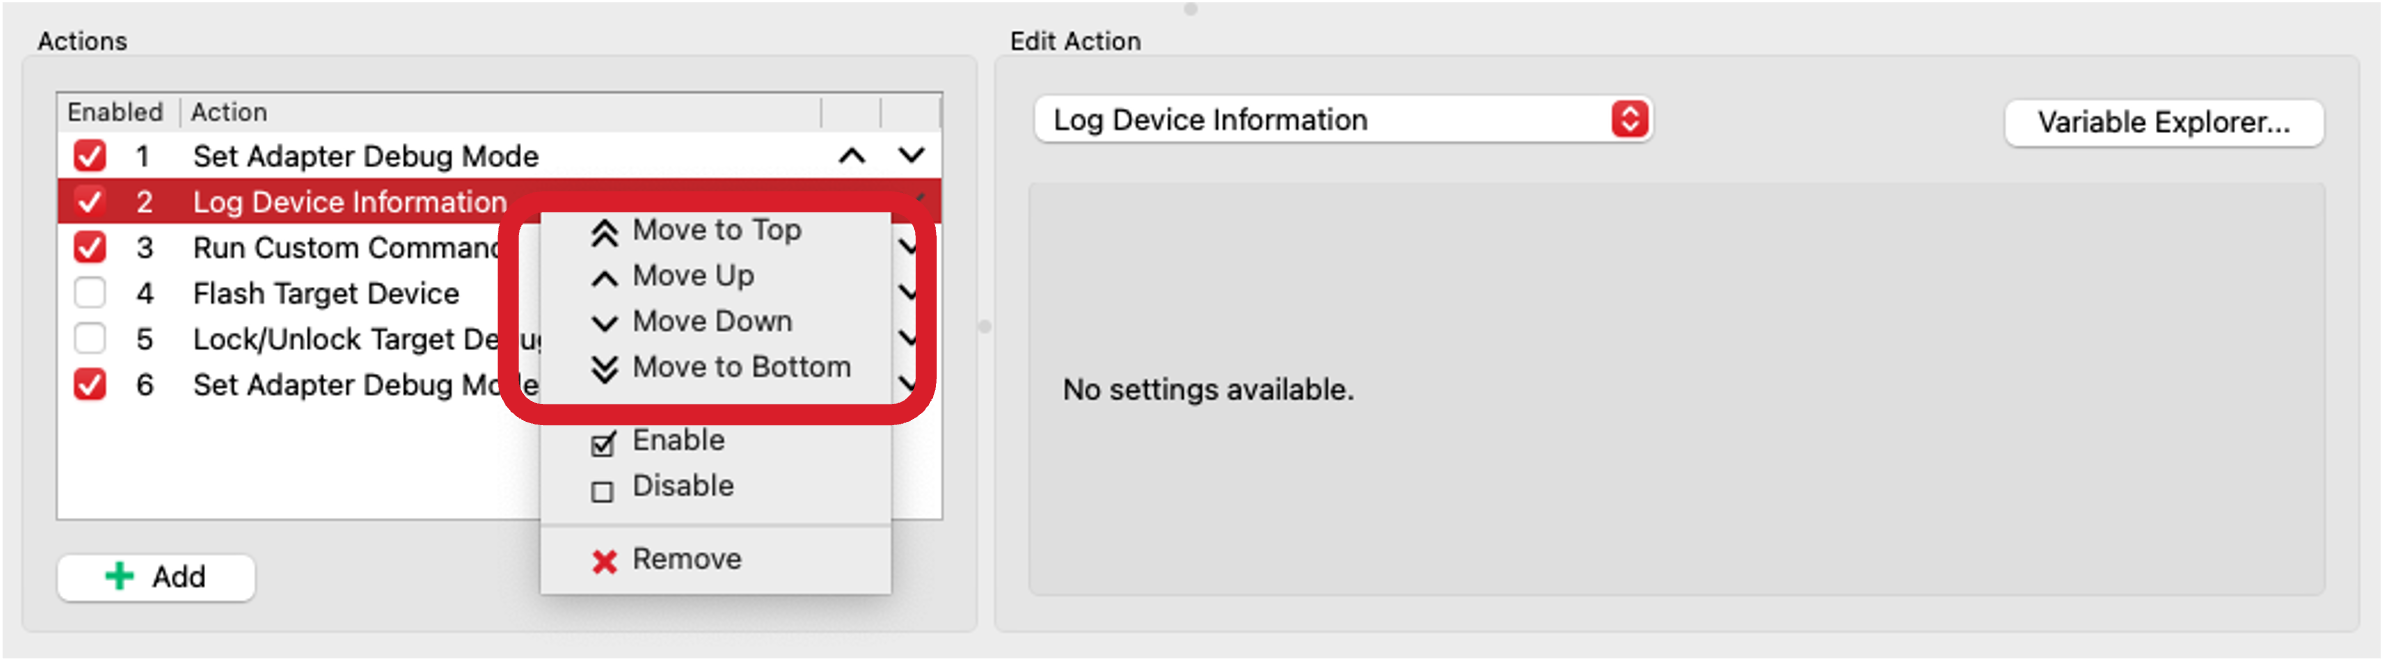Select the Flash Target Device action row
Image resolution: width=2383 pixels, height=660 pixels.
(x=326, y=294)
